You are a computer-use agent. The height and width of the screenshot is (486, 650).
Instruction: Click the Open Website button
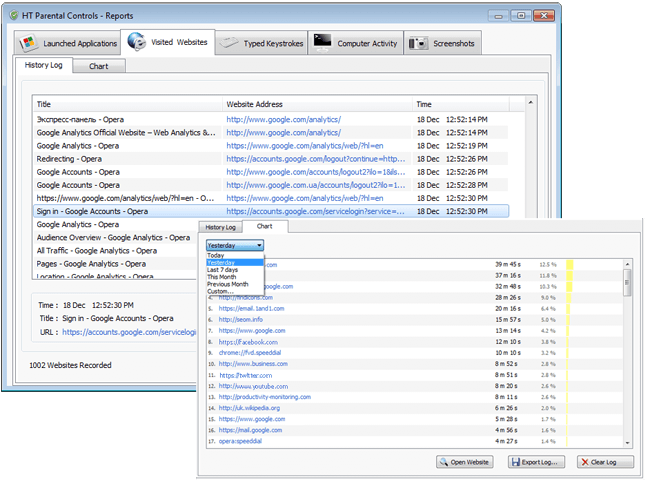465,462
